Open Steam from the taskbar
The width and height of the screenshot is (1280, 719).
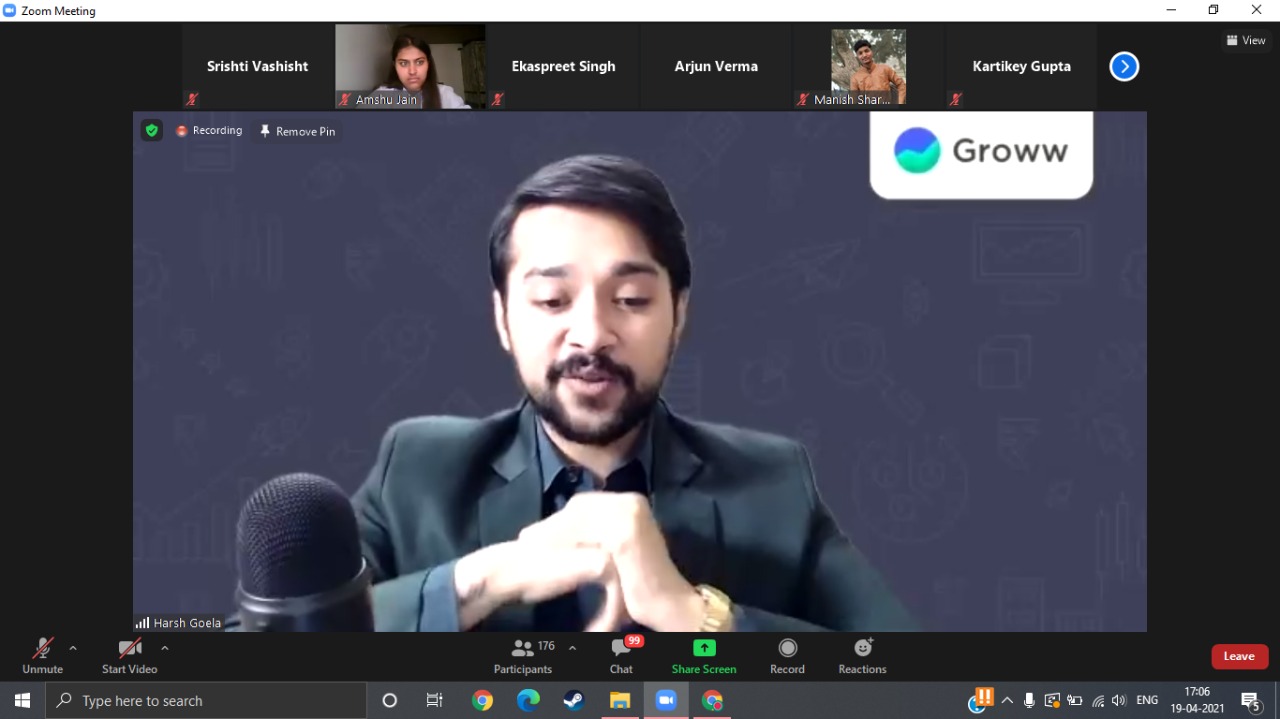point(574,701)
